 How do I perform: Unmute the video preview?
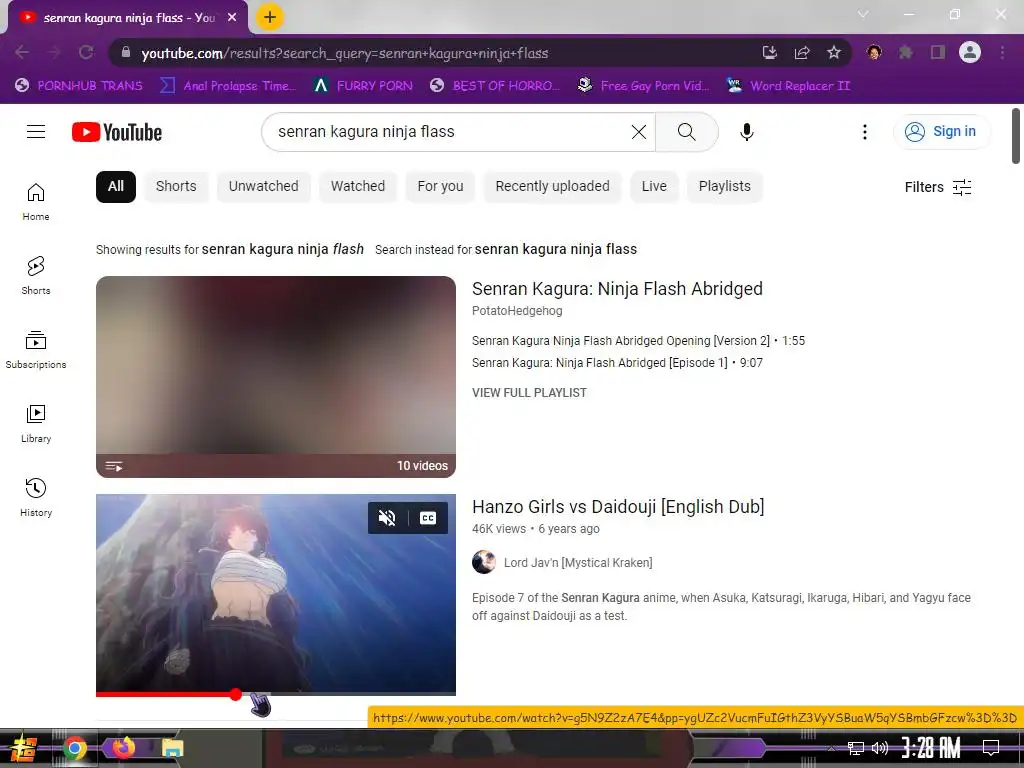387,518
